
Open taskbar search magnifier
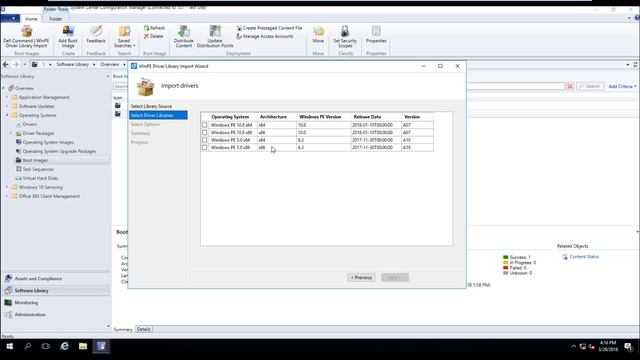point(27,347)
